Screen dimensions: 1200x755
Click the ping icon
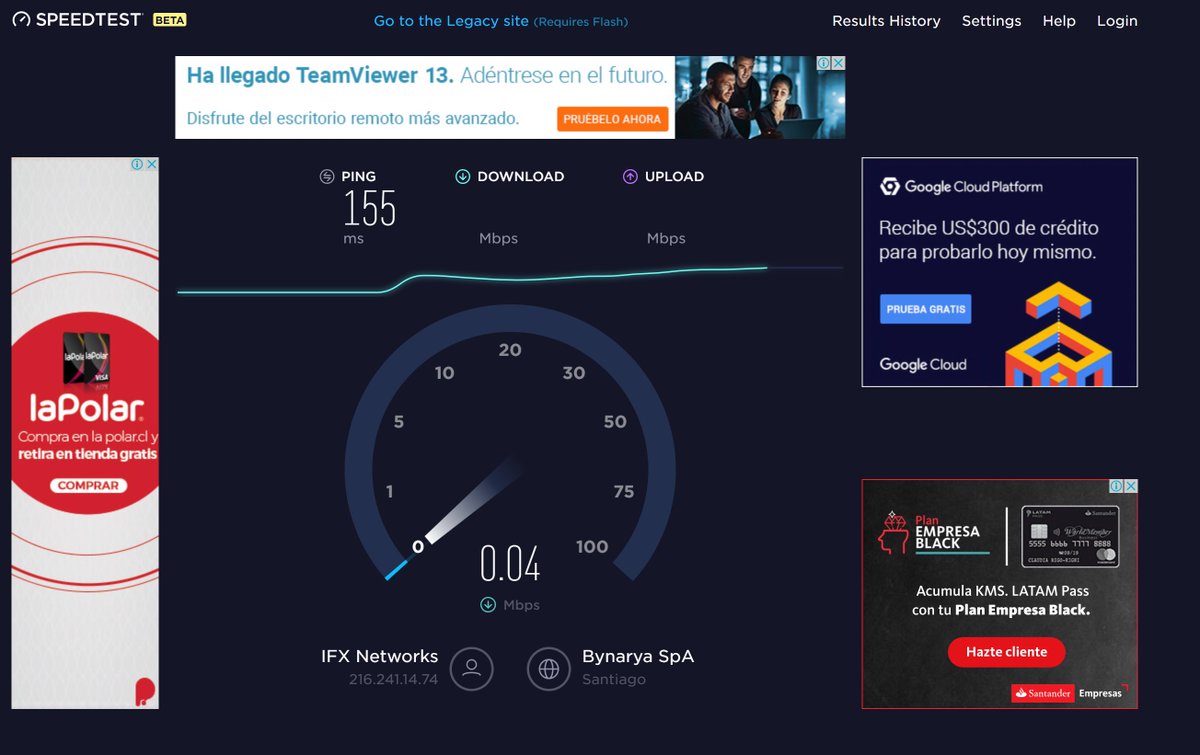[327, 177]
